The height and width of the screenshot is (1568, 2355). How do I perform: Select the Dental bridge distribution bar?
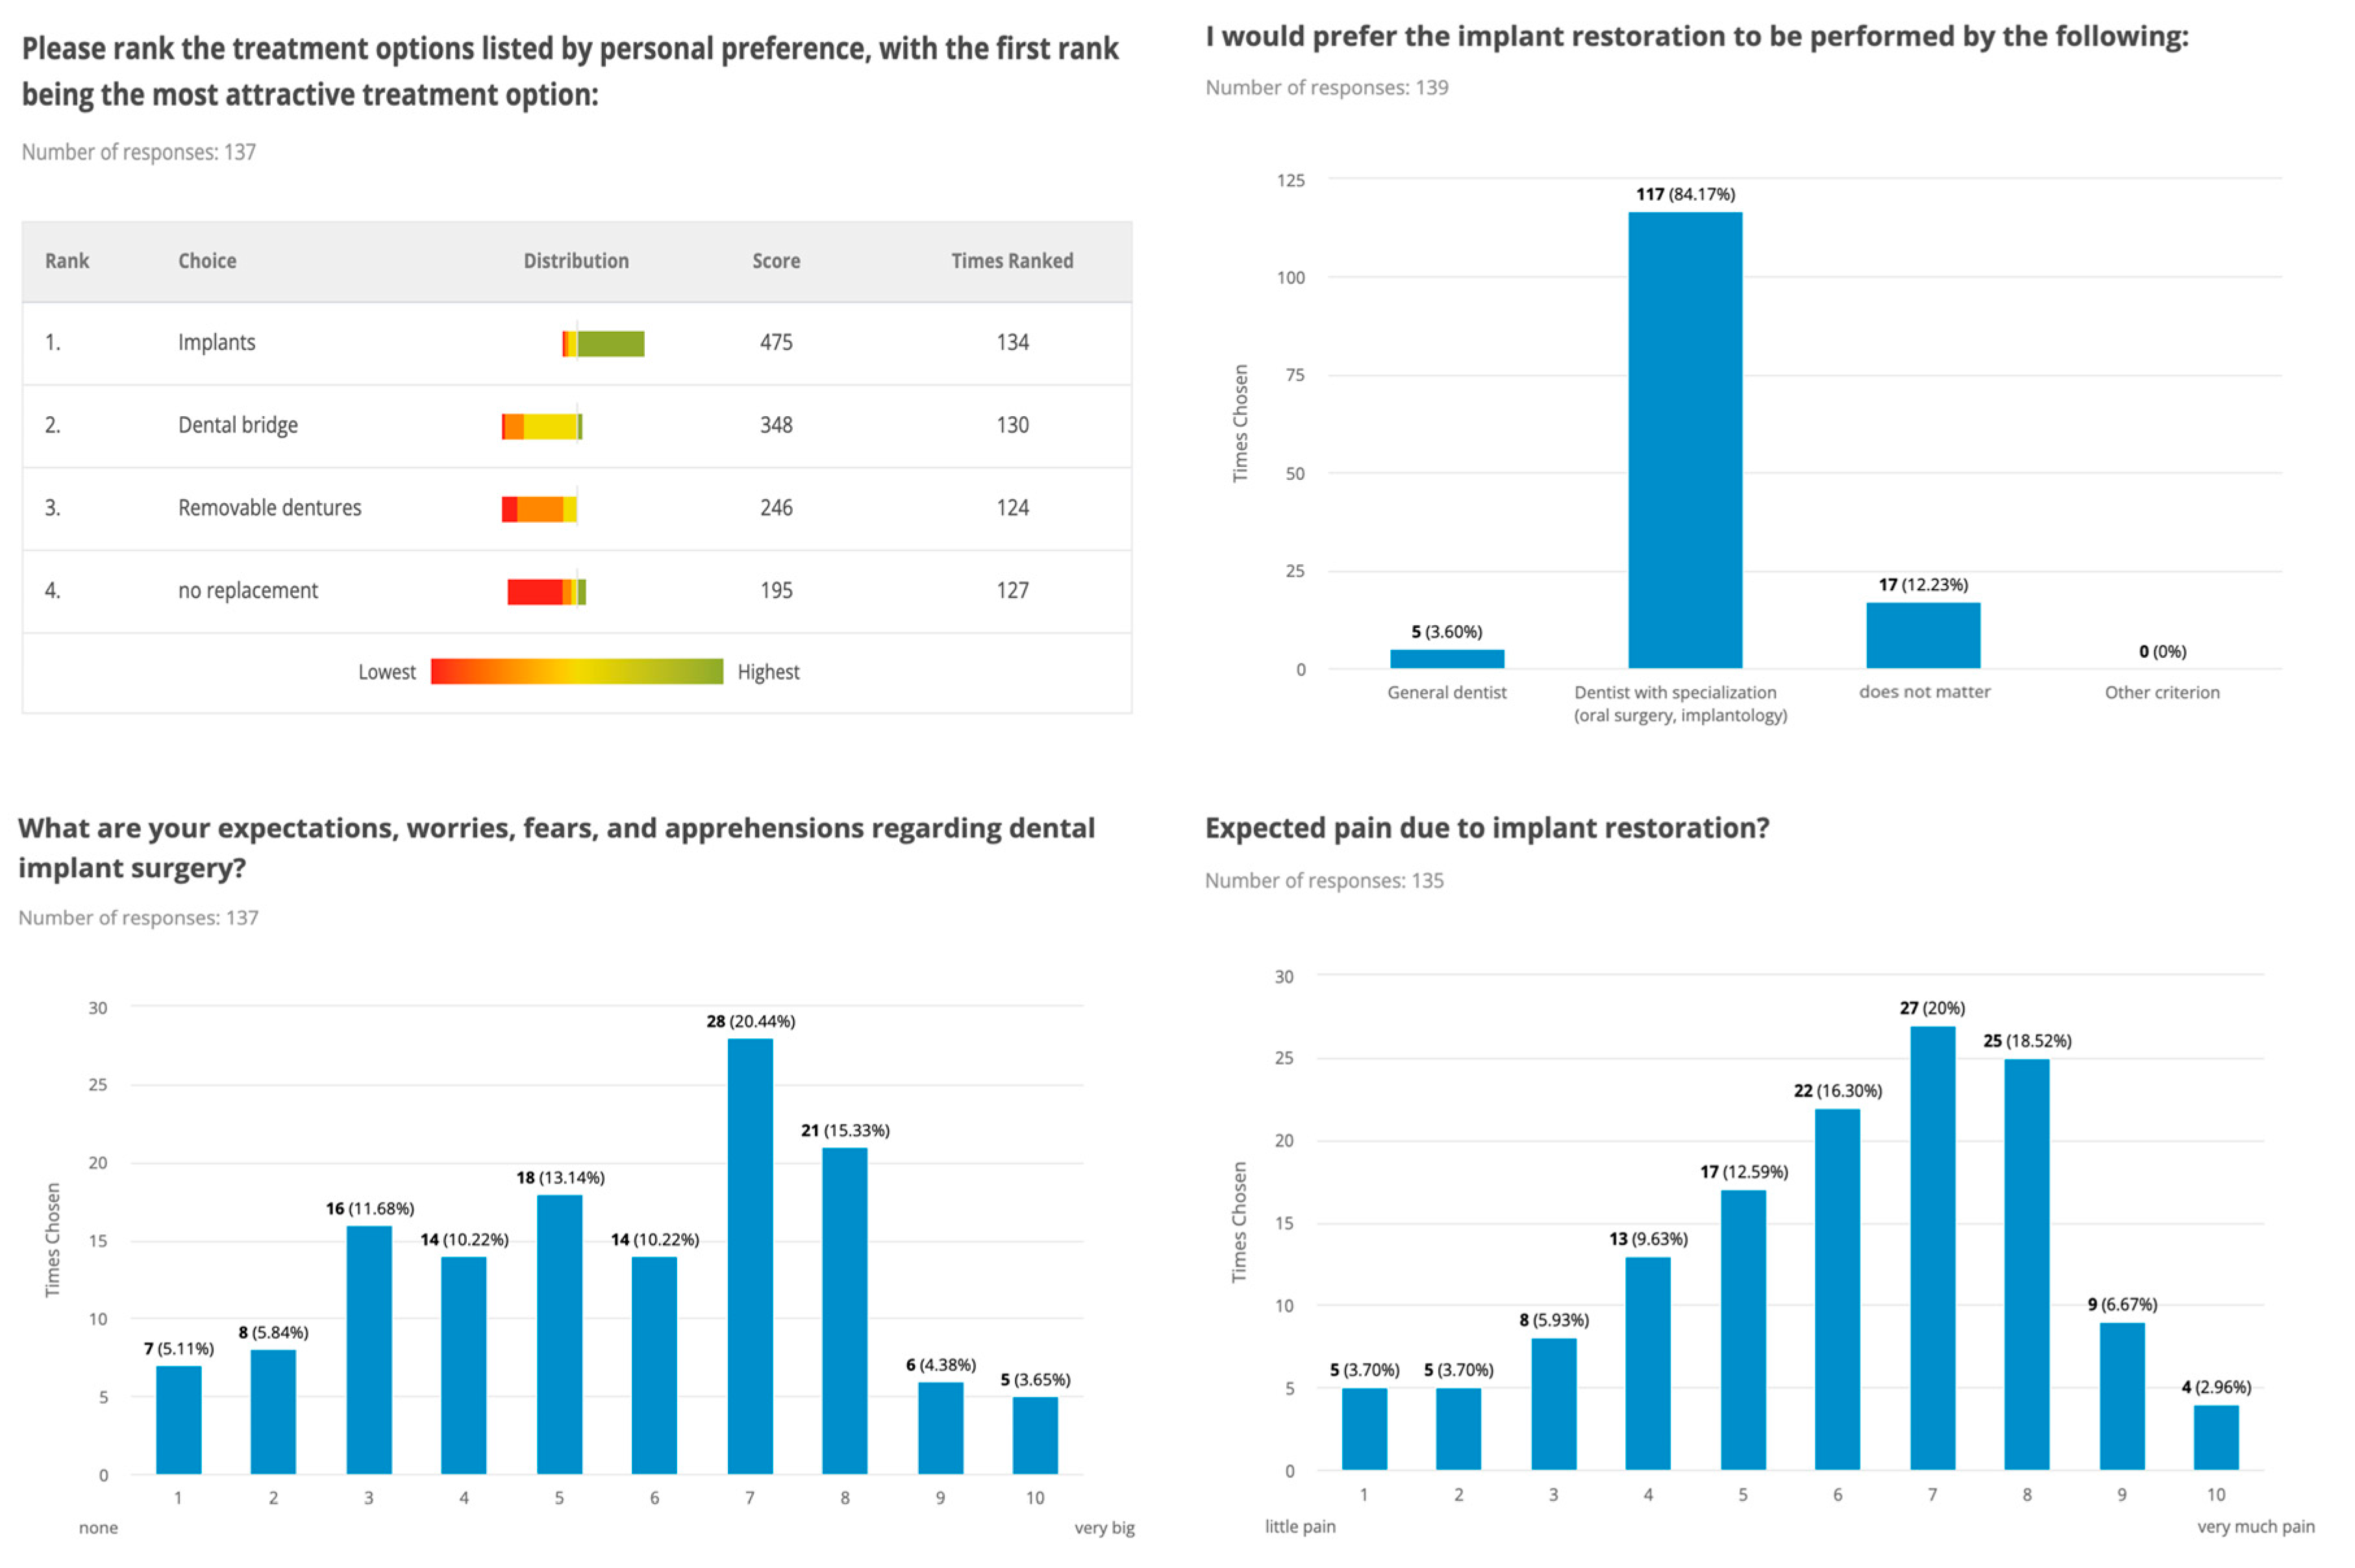point(542,427)
